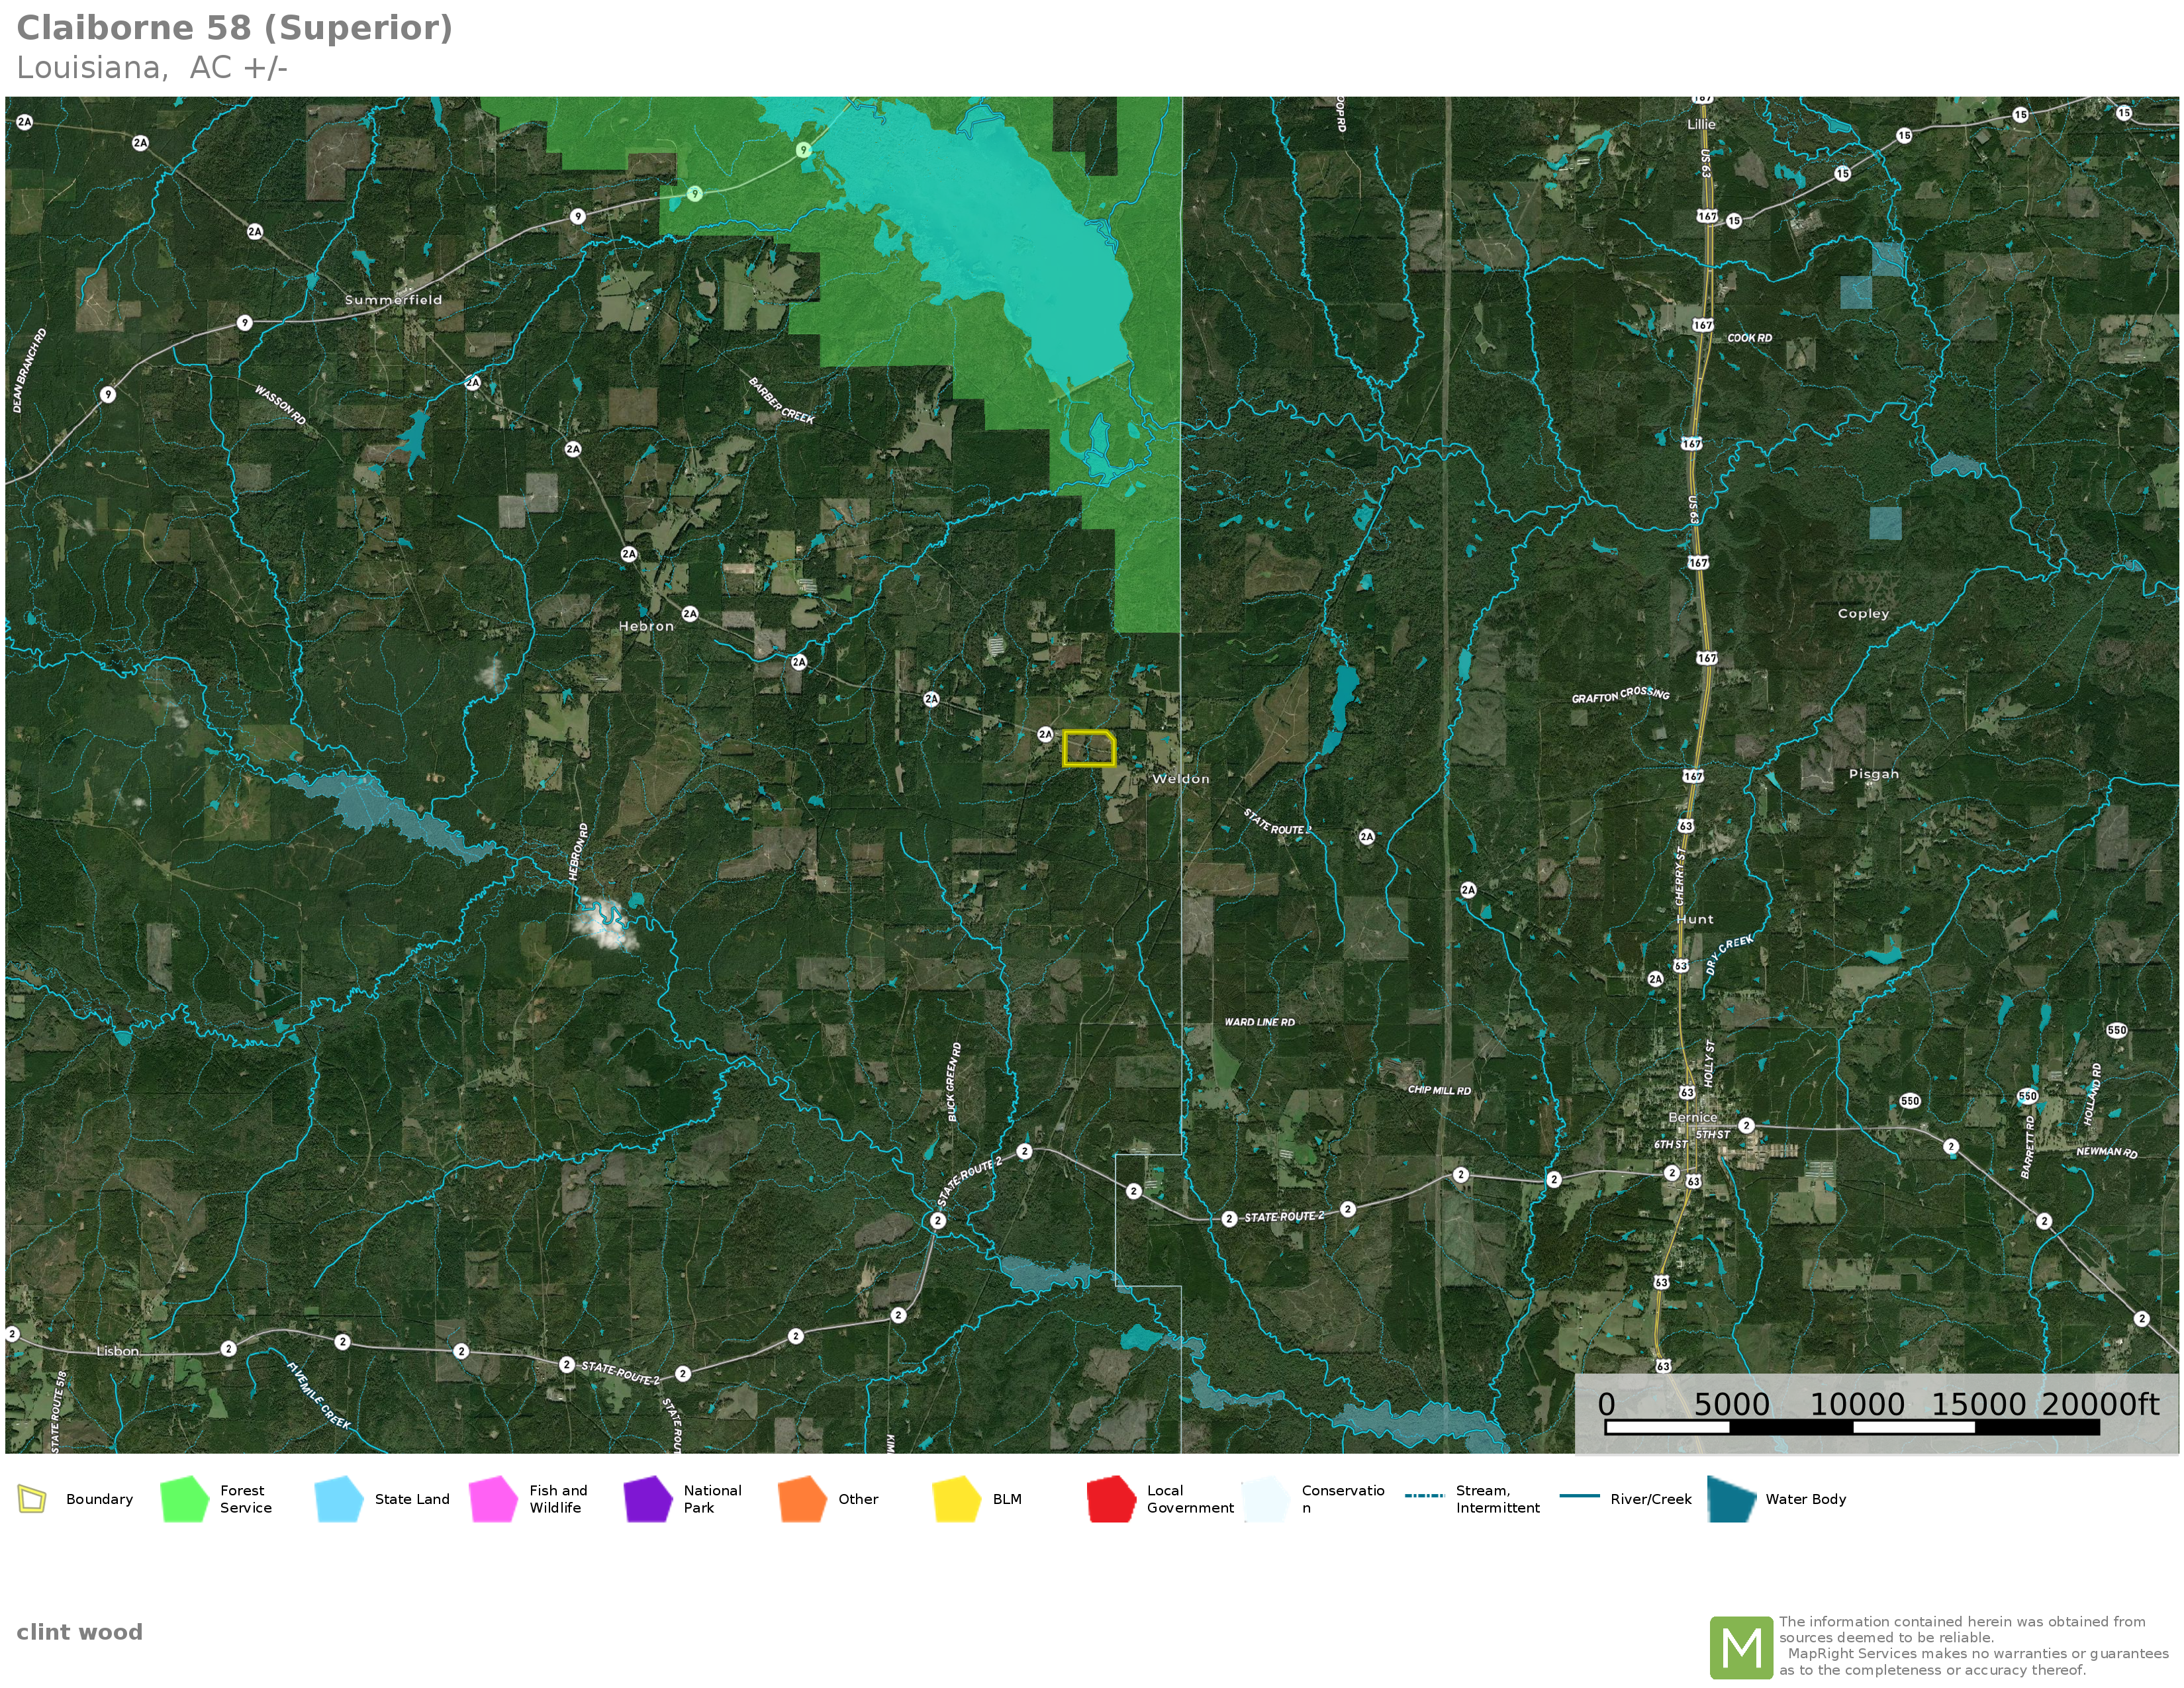Click the yellow BLM legend icon

956,1499
